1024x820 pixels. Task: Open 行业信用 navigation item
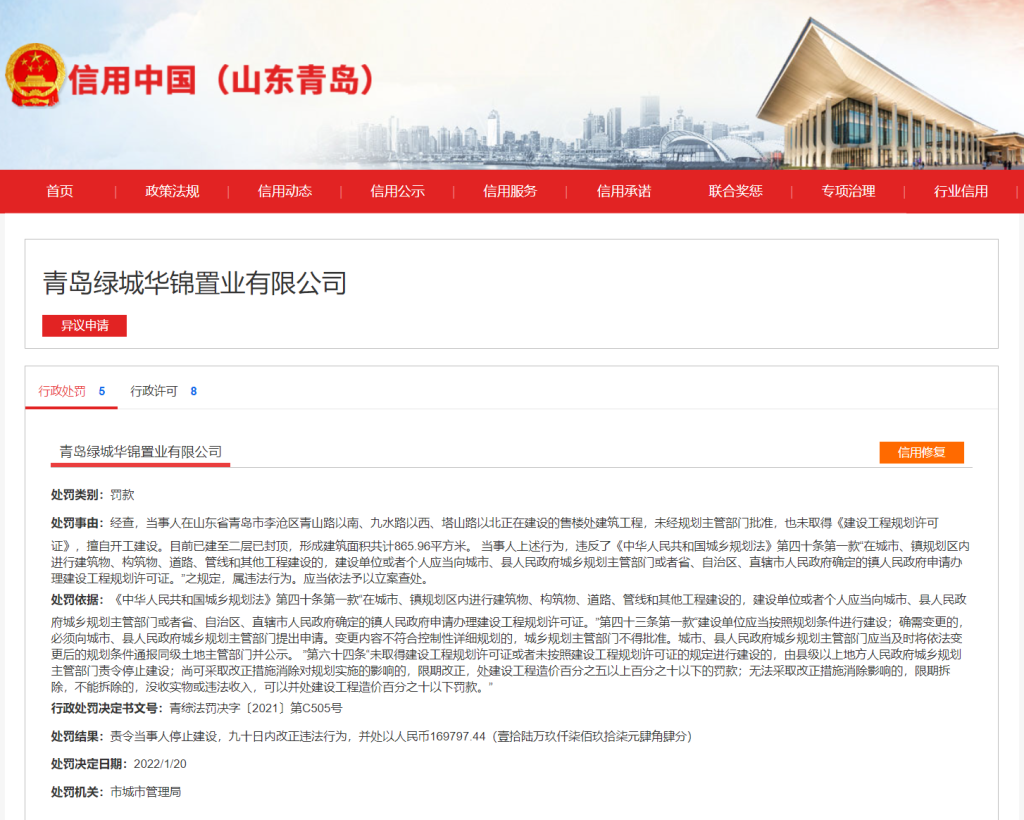(961, 191)
